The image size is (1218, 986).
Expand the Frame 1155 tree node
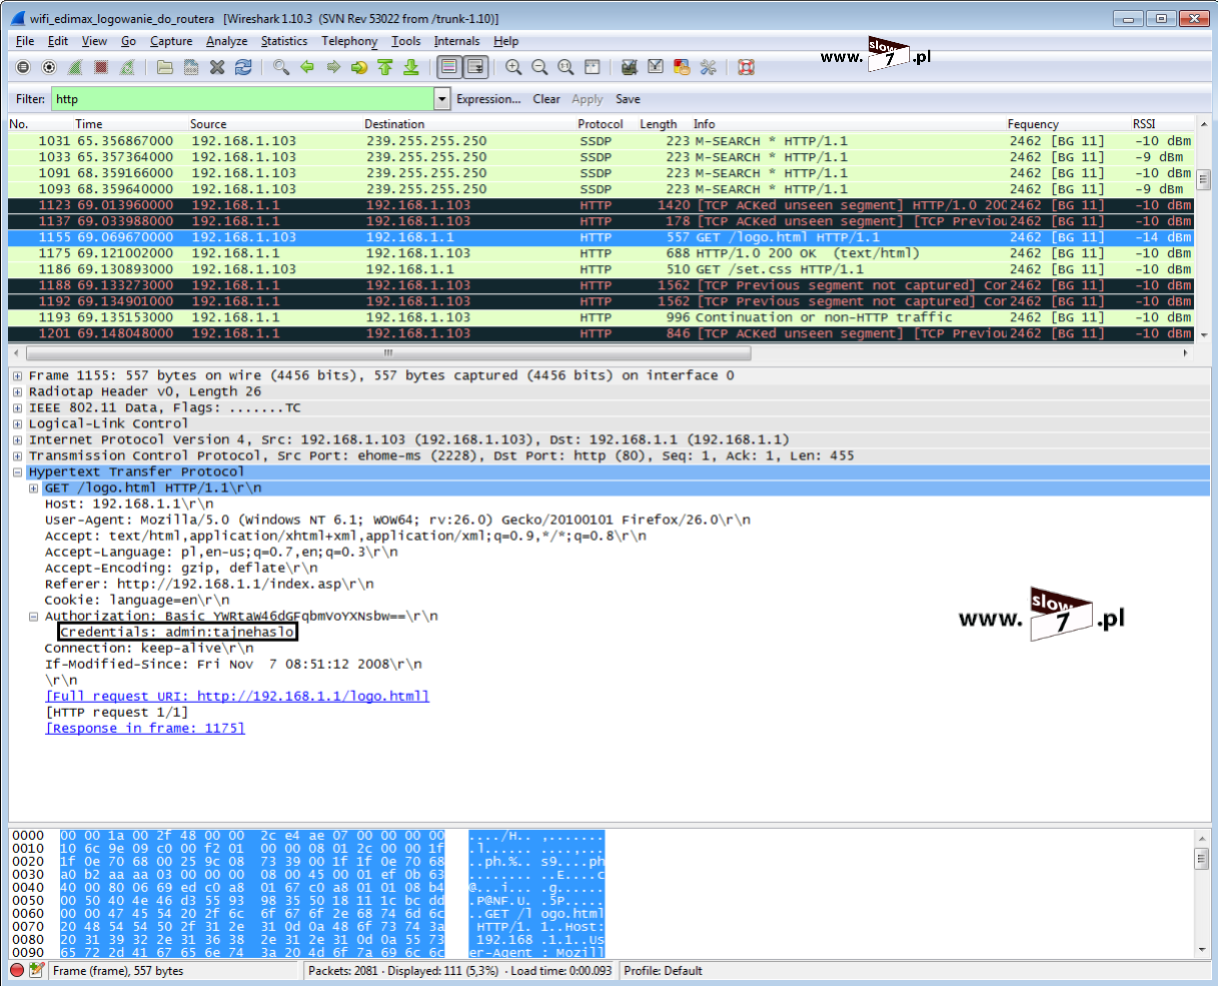pos(18,376)
